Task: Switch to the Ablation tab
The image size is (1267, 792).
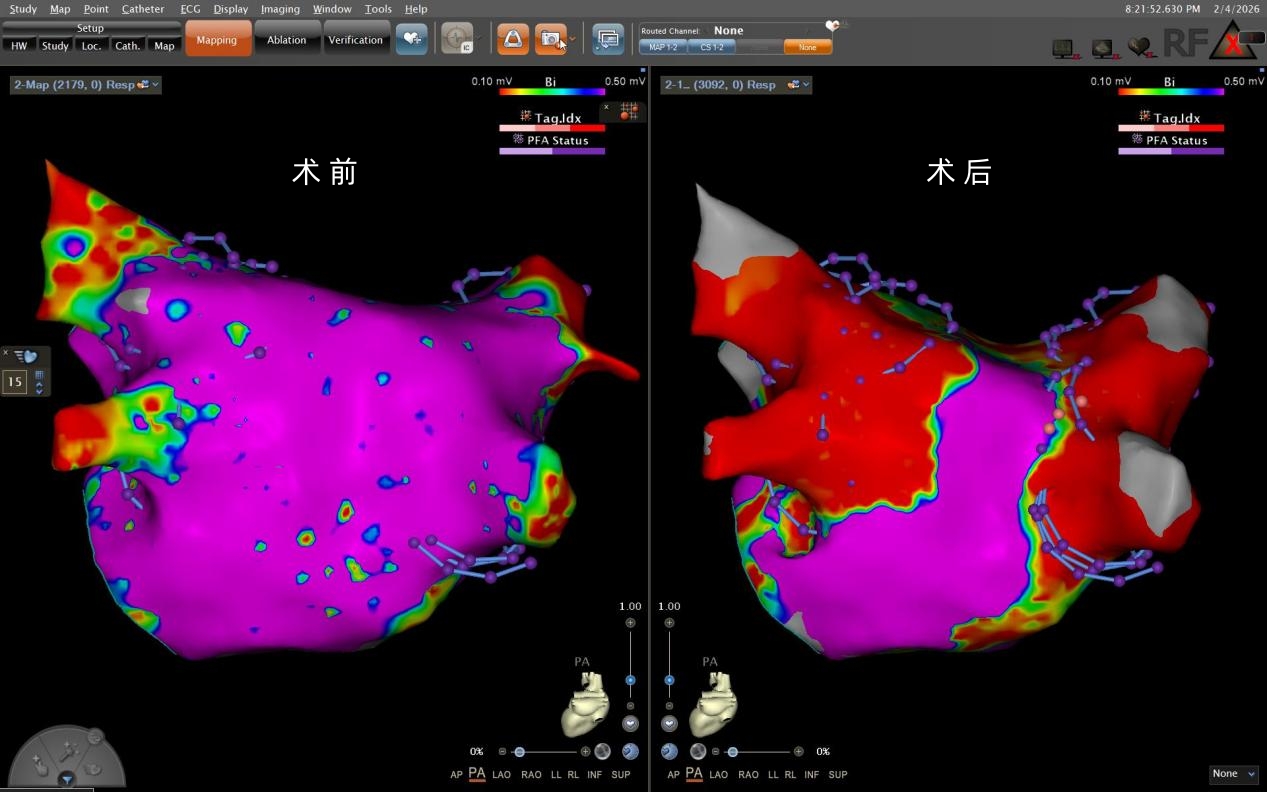Action: click(286, 40)
